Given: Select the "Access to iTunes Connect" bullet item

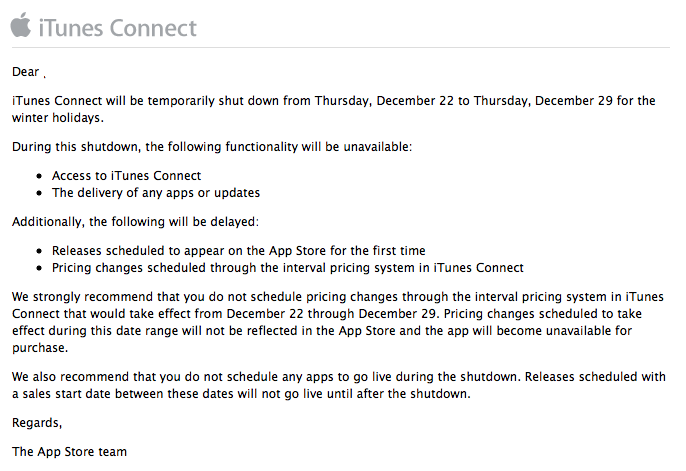Looking at the screenshot, I should (x=126, y=176).
